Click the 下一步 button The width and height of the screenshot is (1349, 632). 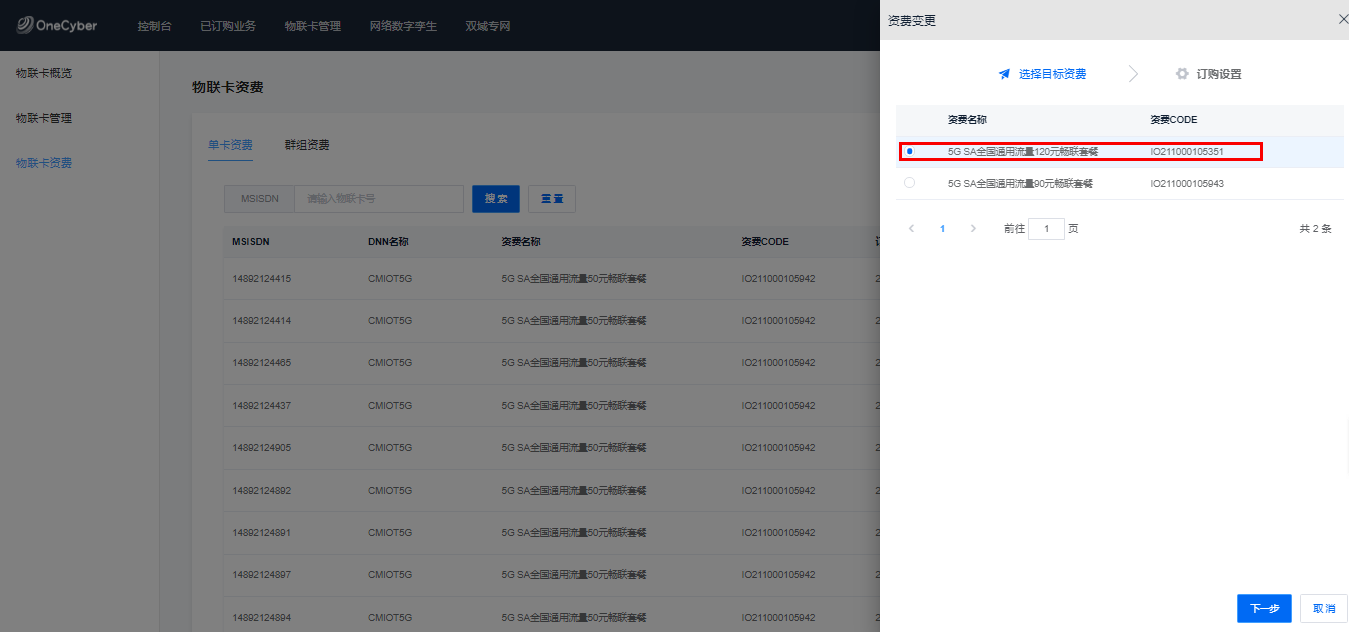click(x=1264, y=608)
